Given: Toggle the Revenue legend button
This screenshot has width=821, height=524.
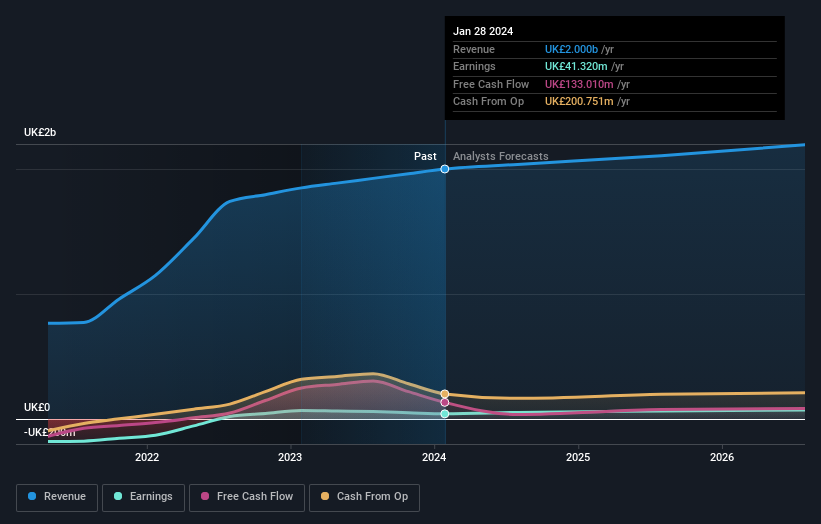Looking at the screenshot, I should [x=57, y=497].
